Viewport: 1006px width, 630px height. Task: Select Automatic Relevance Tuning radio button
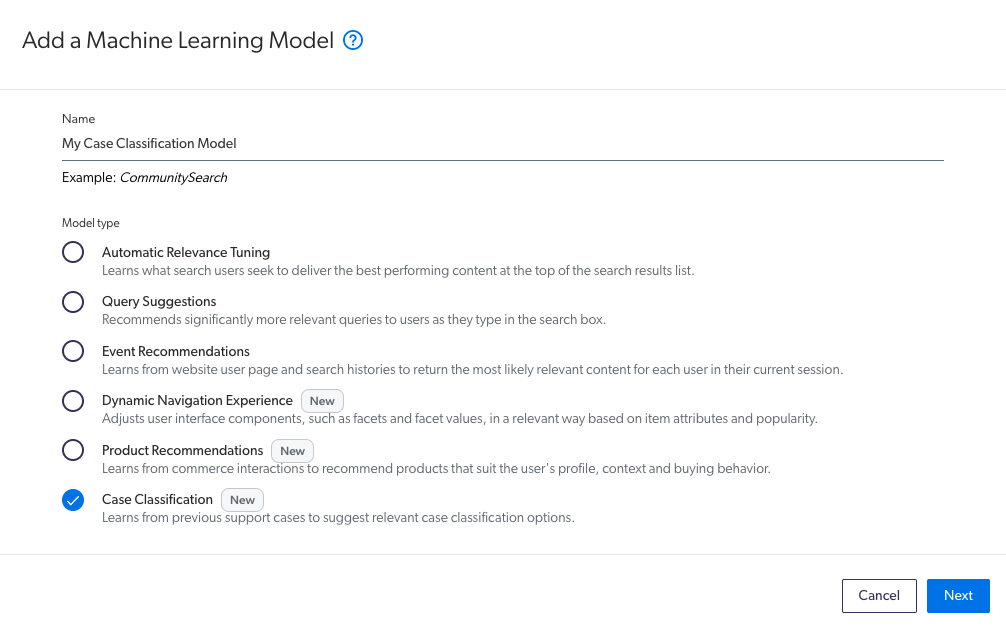click(73, 252)
